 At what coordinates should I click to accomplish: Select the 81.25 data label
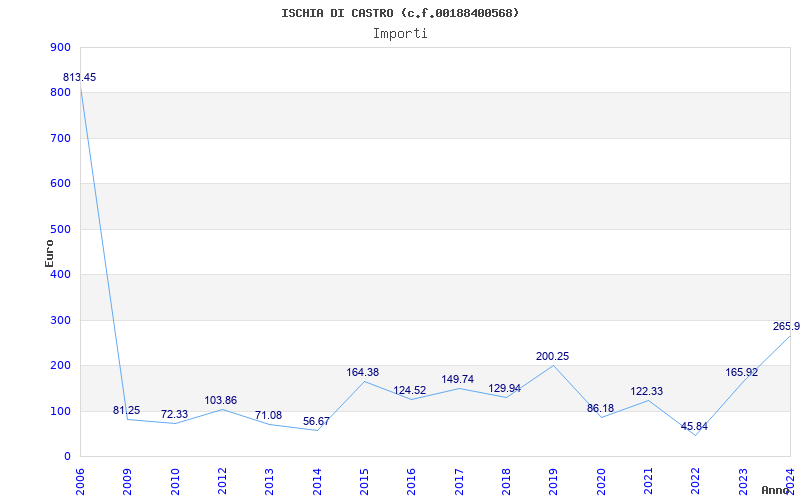click(x=126, y=411)
